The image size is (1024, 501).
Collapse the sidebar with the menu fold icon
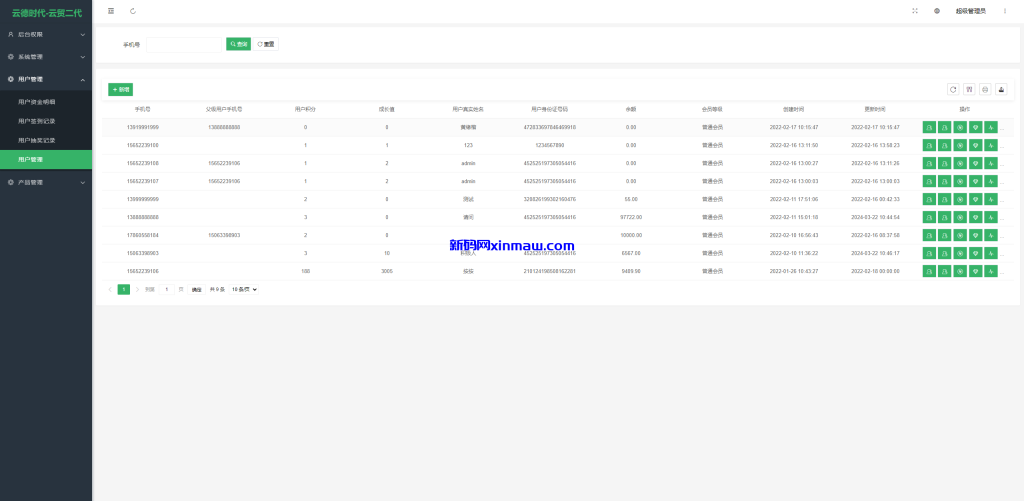pyautogui.click(x=111, y=11)
